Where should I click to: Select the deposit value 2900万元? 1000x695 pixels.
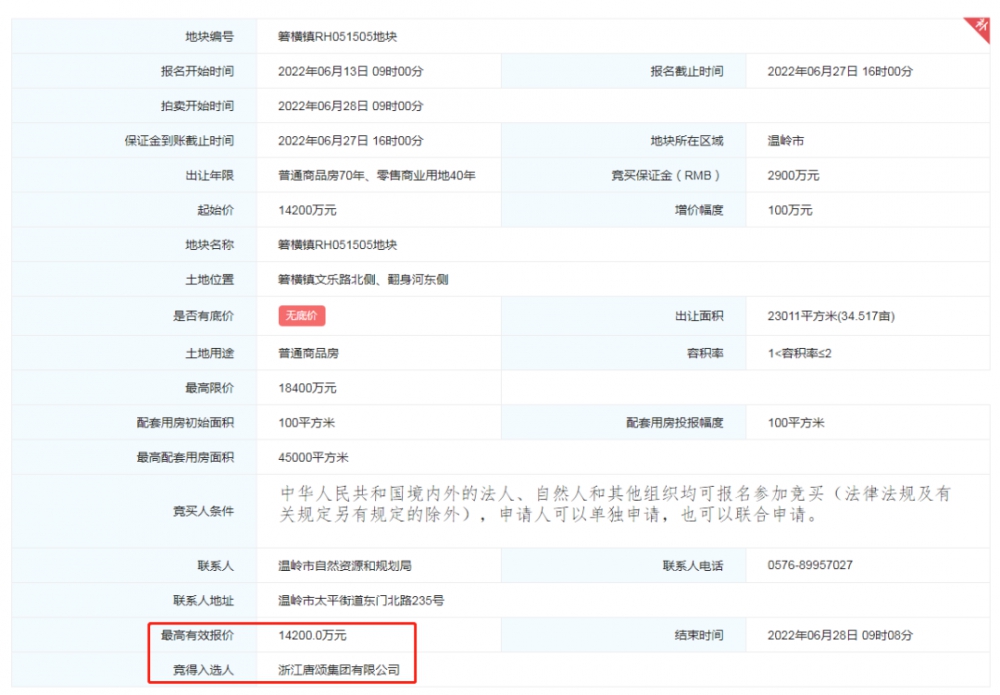tap(793, 175)
